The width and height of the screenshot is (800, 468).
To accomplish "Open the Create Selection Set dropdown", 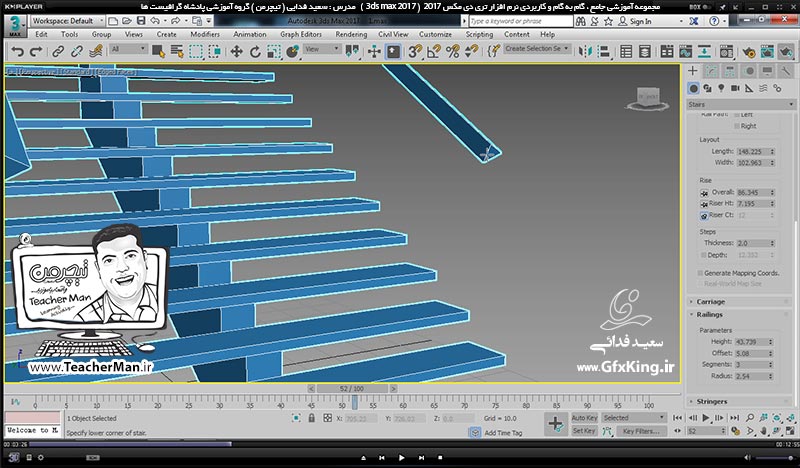I will click(537, 48).
